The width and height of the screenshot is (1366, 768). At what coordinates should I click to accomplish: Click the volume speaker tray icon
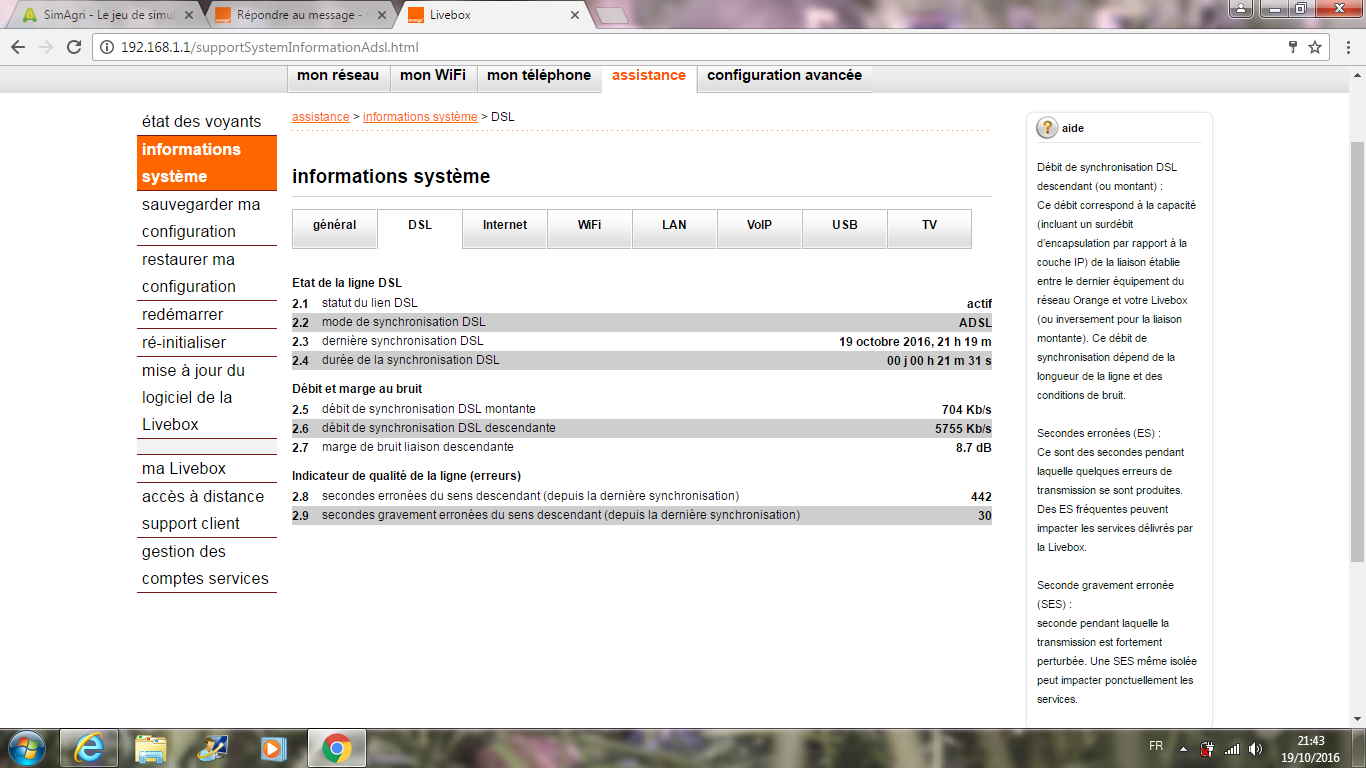click(x=1256, y=748)
